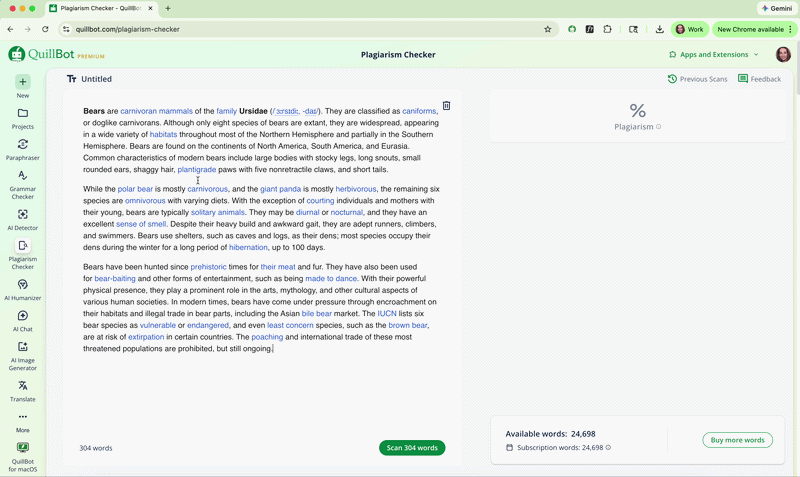Click the Subscription words info icon
This screenshot has height=477, width=800.
[x=608, y=447]
